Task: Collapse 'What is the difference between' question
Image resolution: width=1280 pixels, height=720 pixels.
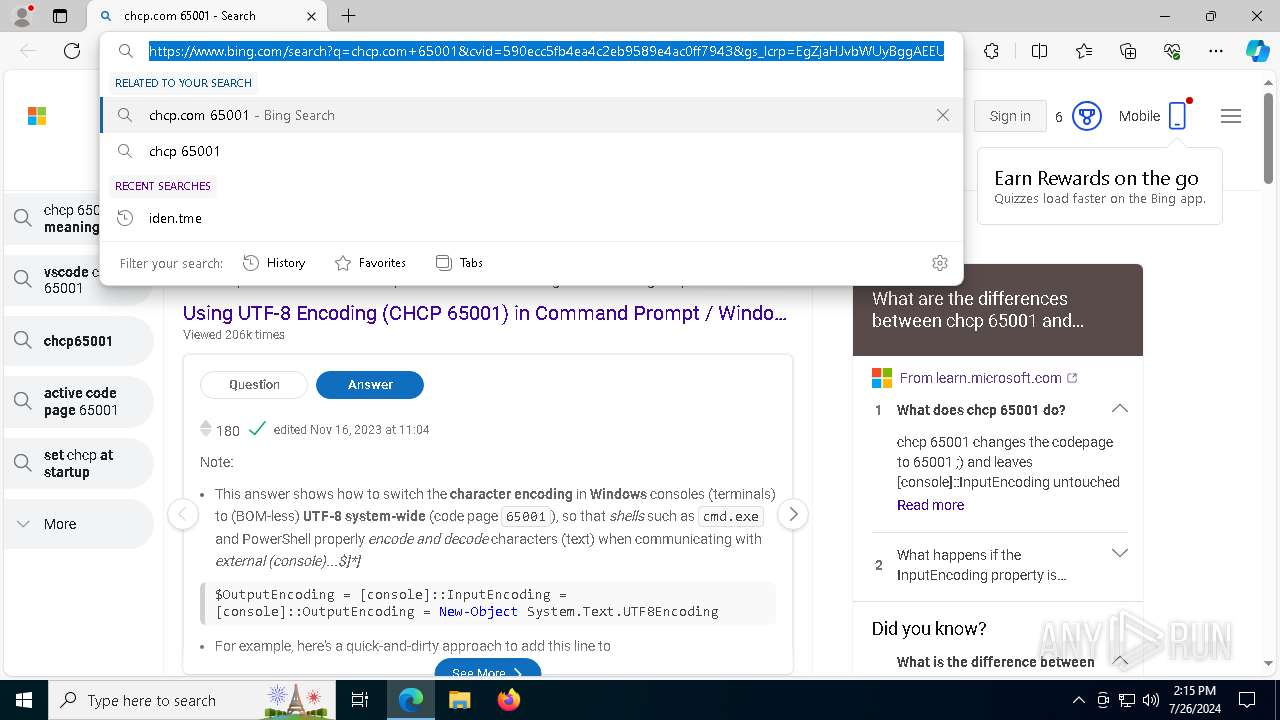Action: [1120, 661]
